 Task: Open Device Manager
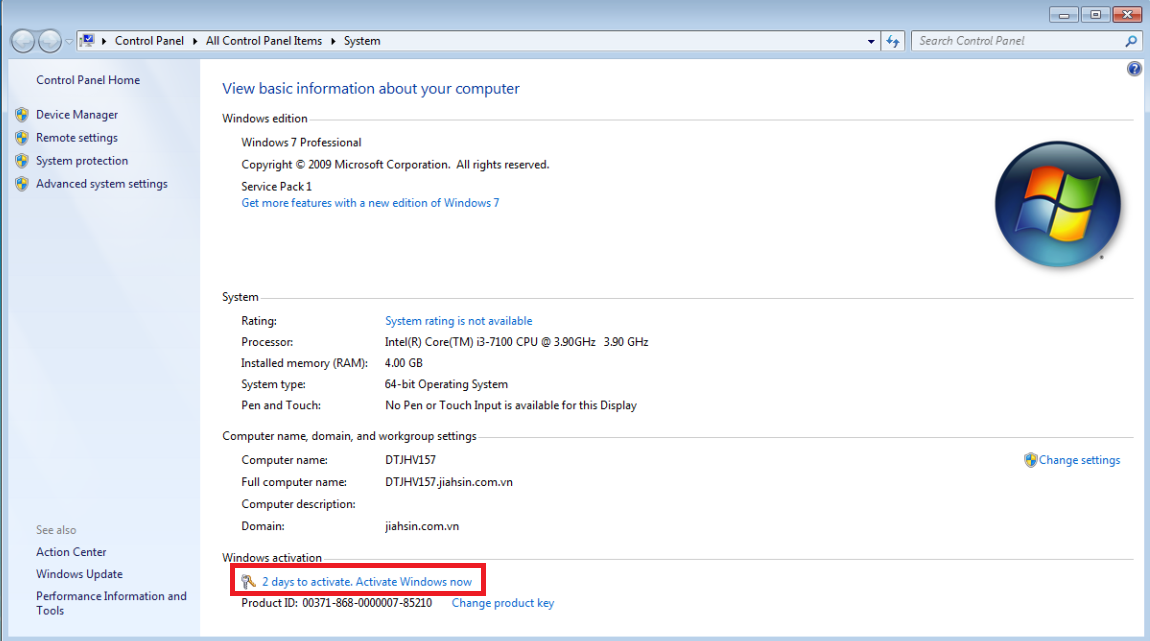(77, 114)
